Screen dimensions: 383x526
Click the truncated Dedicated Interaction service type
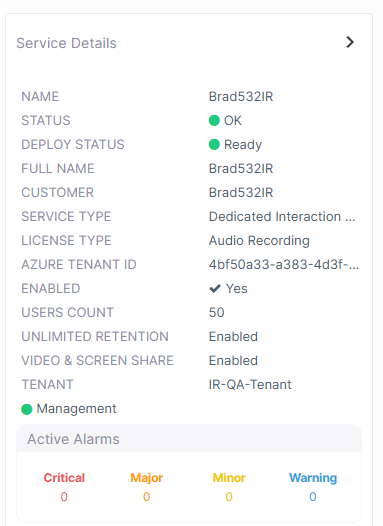click(x=282, y=217)
